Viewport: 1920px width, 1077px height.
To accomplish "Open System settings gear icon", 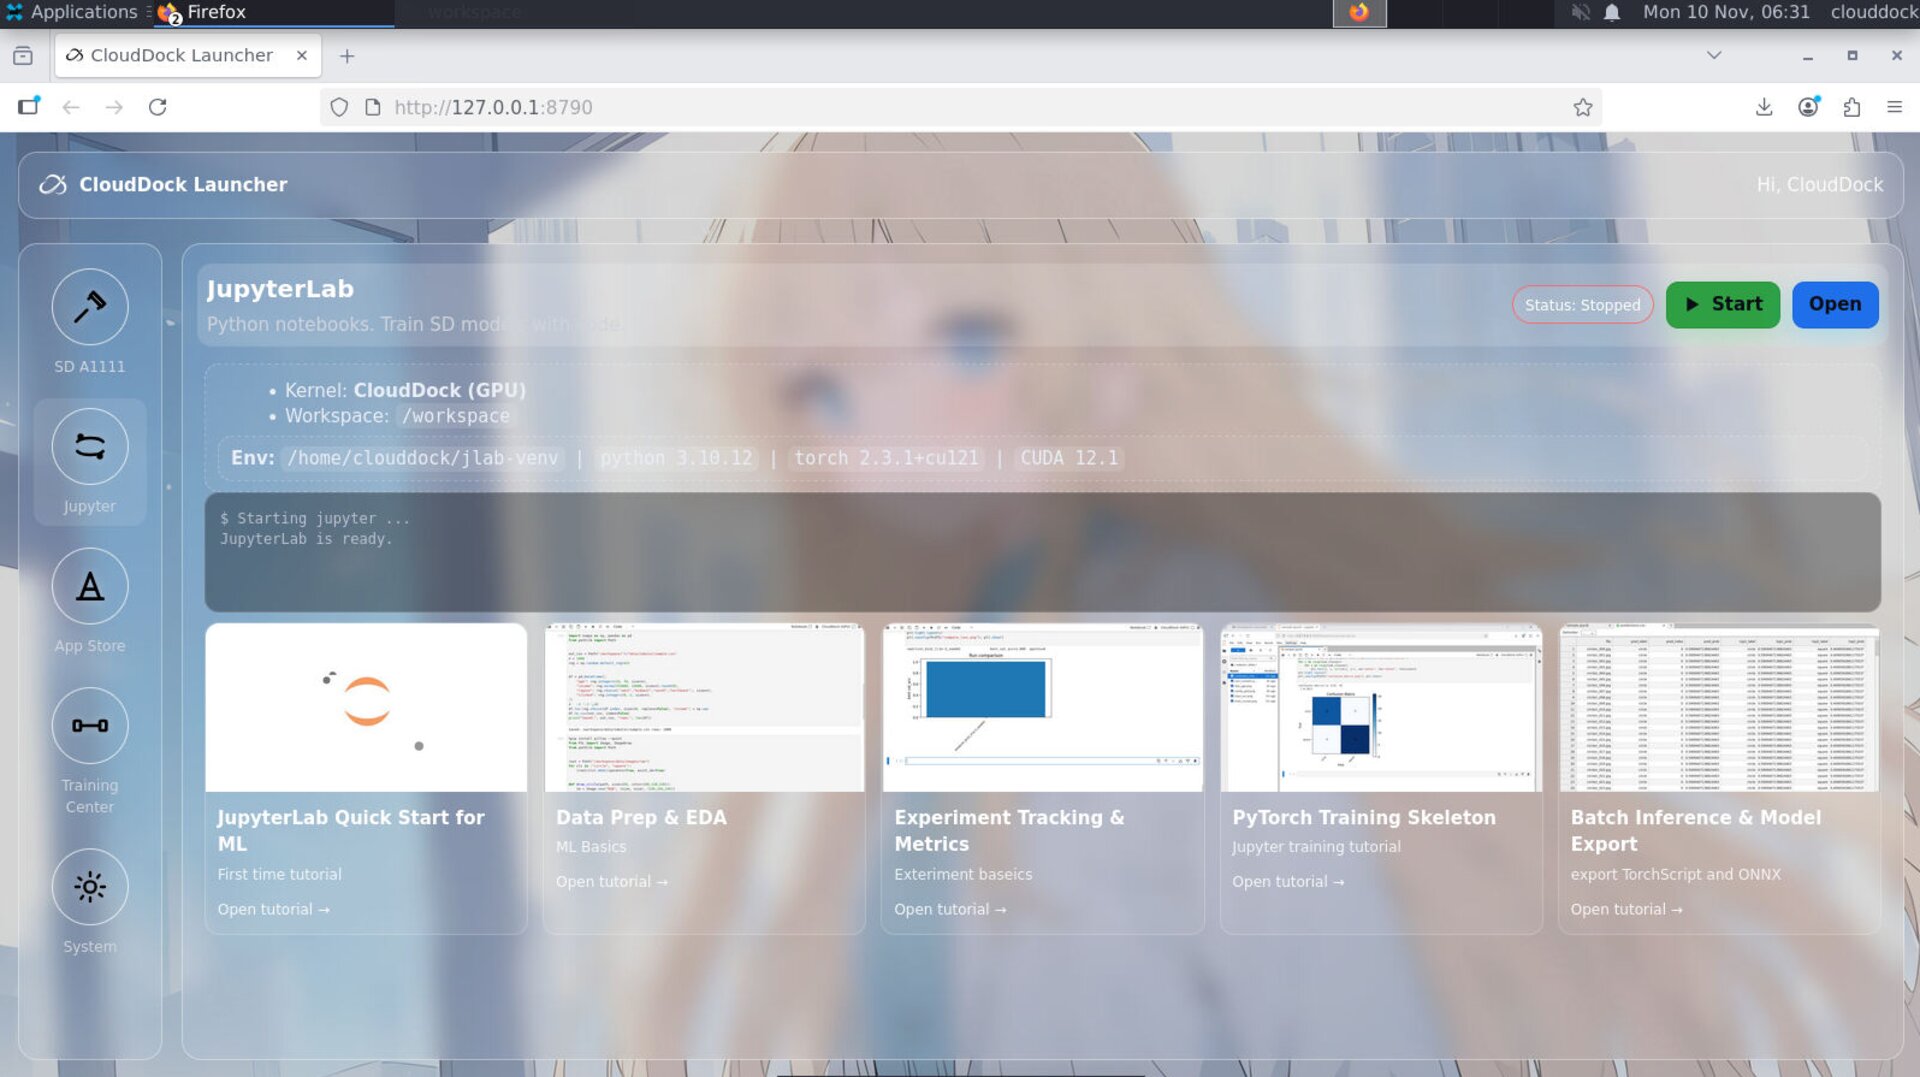I will 90,887.
